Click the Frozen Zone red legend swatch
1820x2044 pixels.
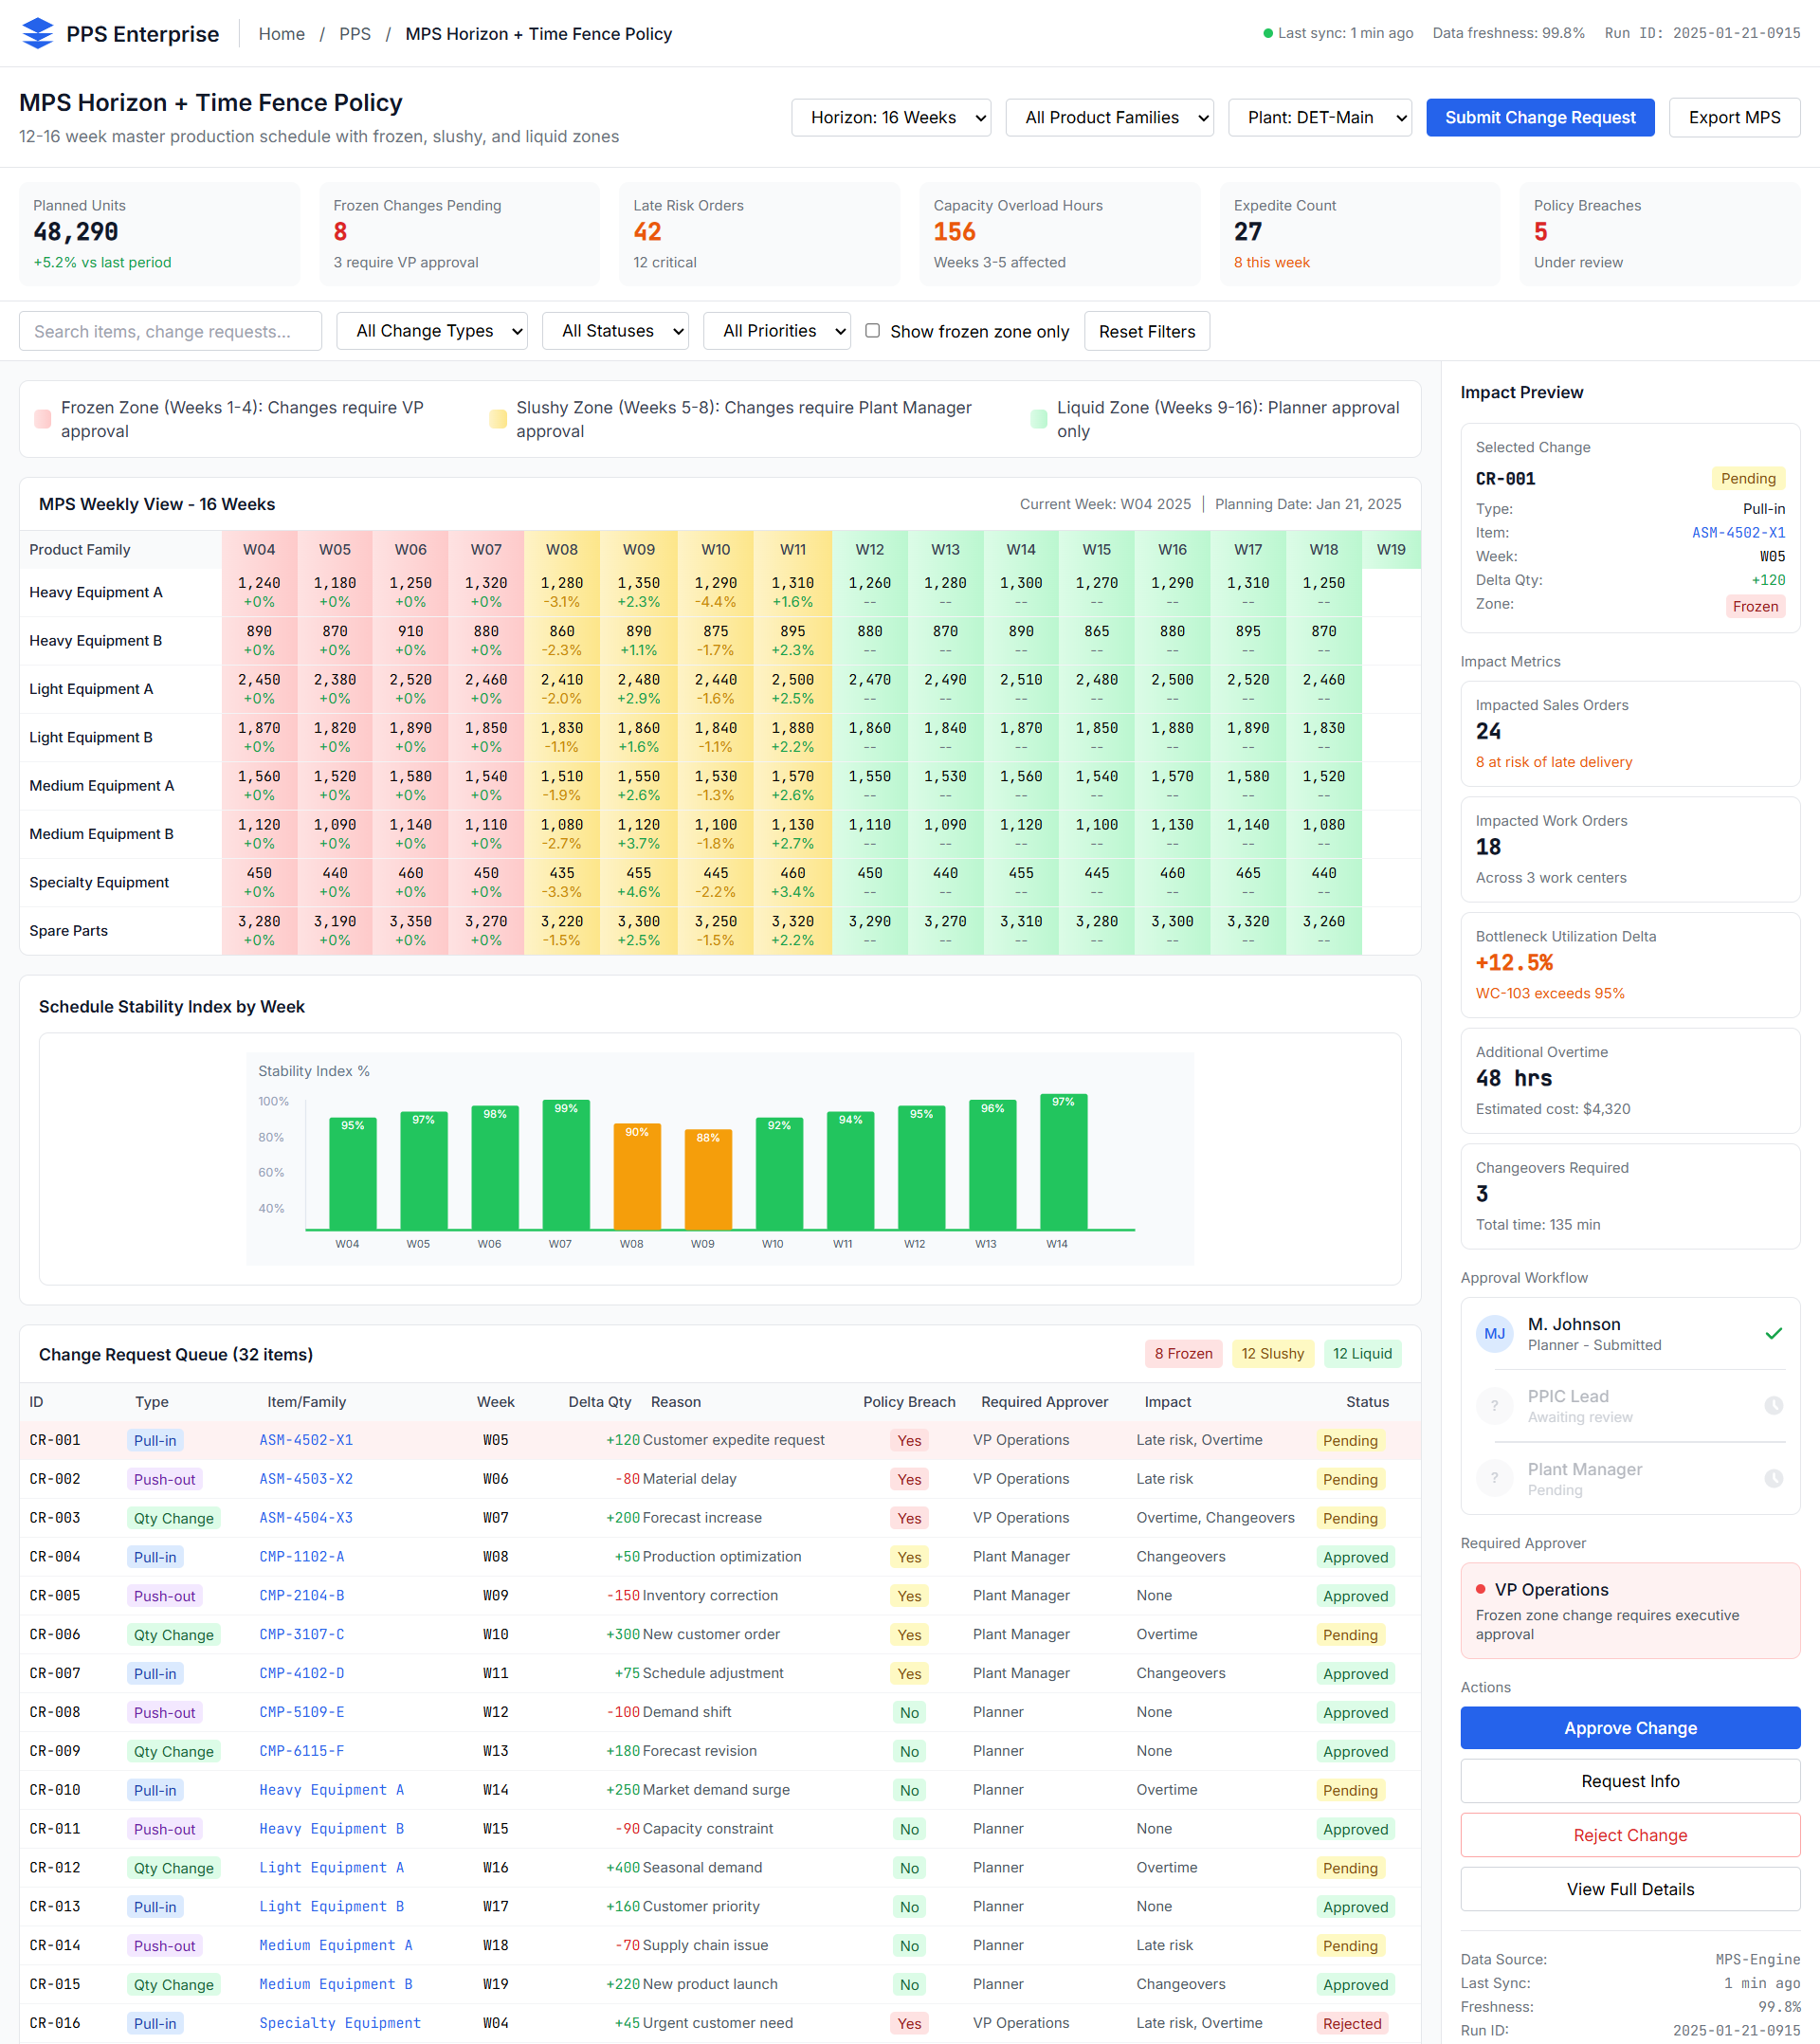tap(43, 419)
